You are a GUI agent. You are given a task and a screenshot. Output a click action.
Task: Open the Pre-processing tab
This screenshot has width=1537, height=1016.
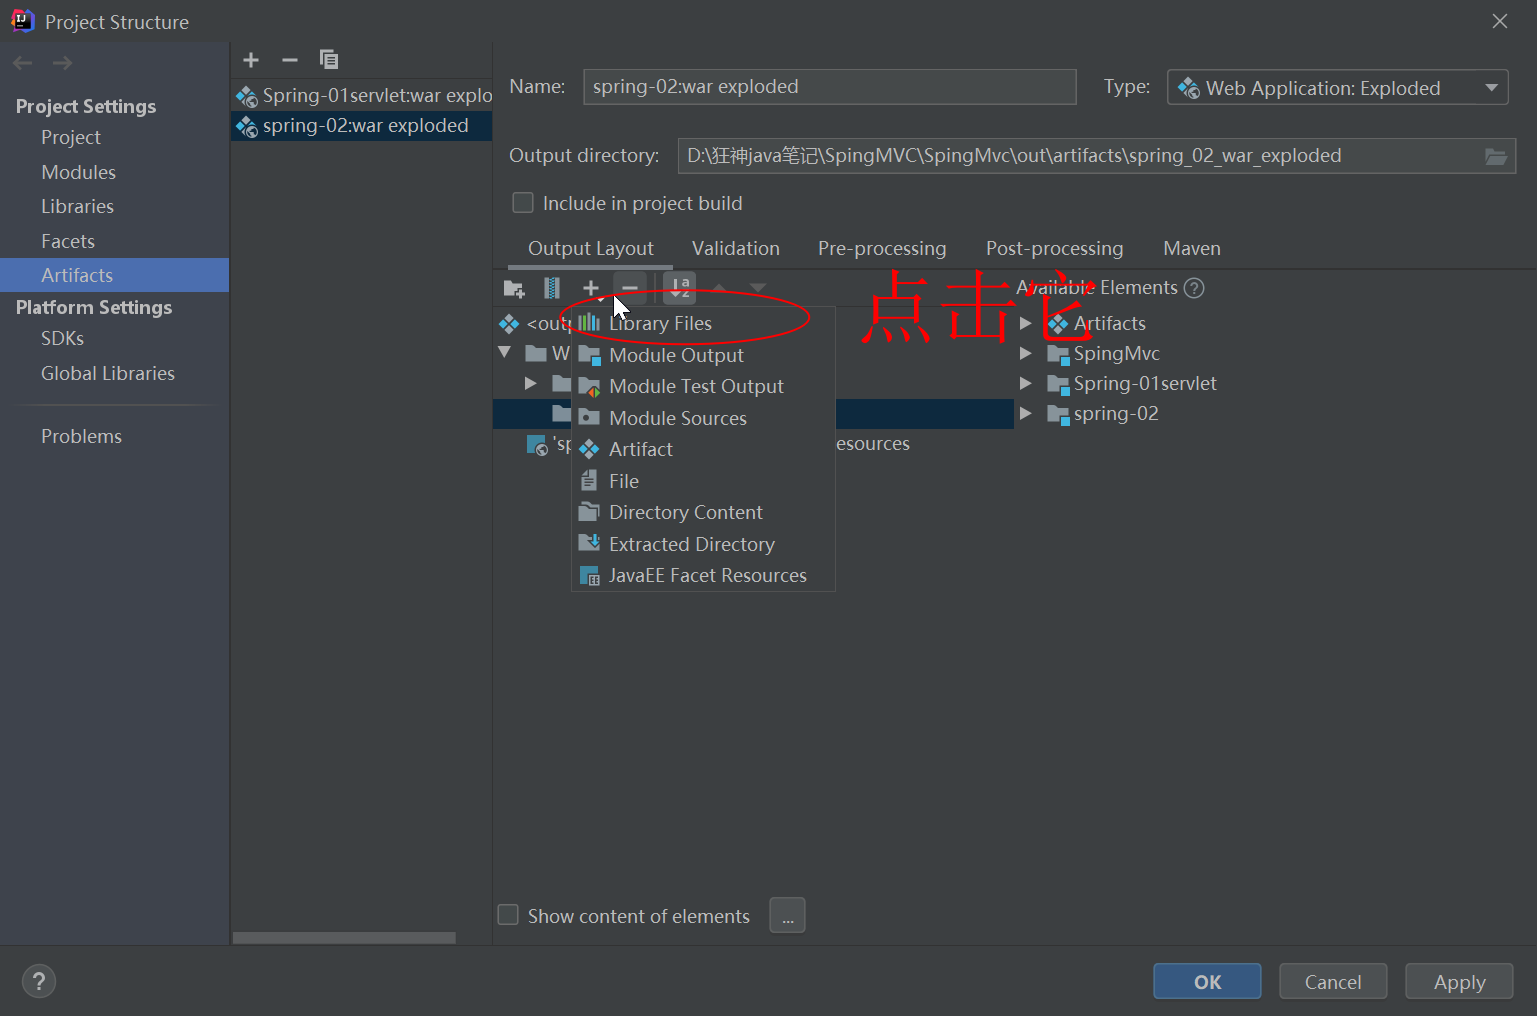coord(882,248)
